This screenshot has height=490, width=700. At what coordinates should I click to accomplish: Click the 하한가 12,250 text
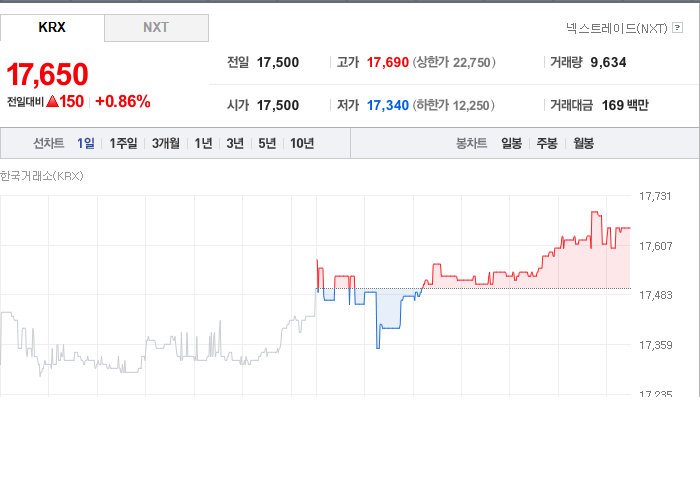pos(454,105)
